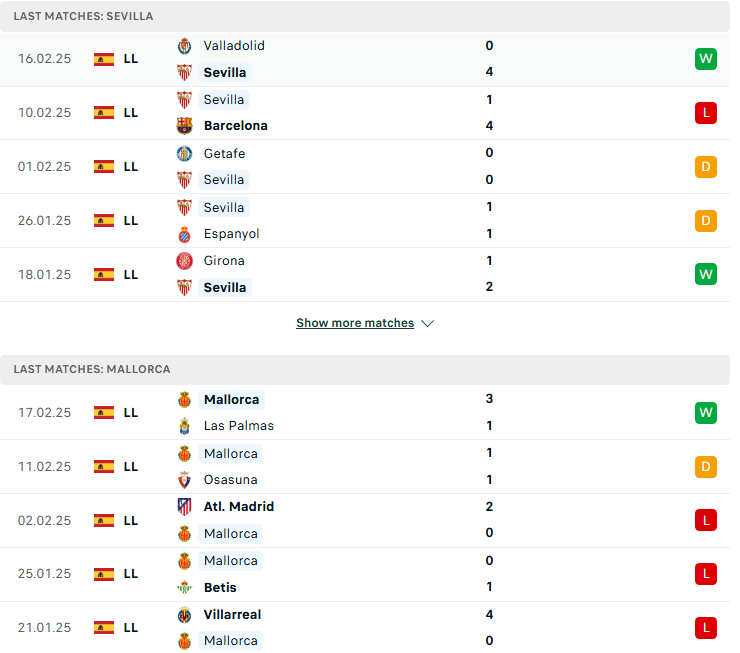Screen dimensions: 740x653
Task: Click the Spain flag on 16.02.25 match
Action: (x=104, y=59)
